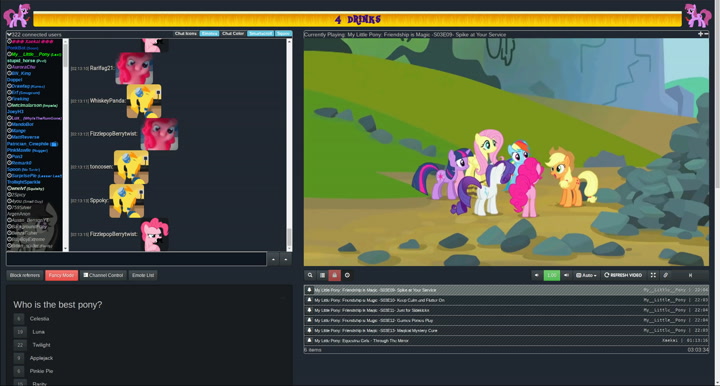Open Channel Control panel
The height and width of the screenshot is (386, 720).
pyautogui.click(x=103, y=275)
